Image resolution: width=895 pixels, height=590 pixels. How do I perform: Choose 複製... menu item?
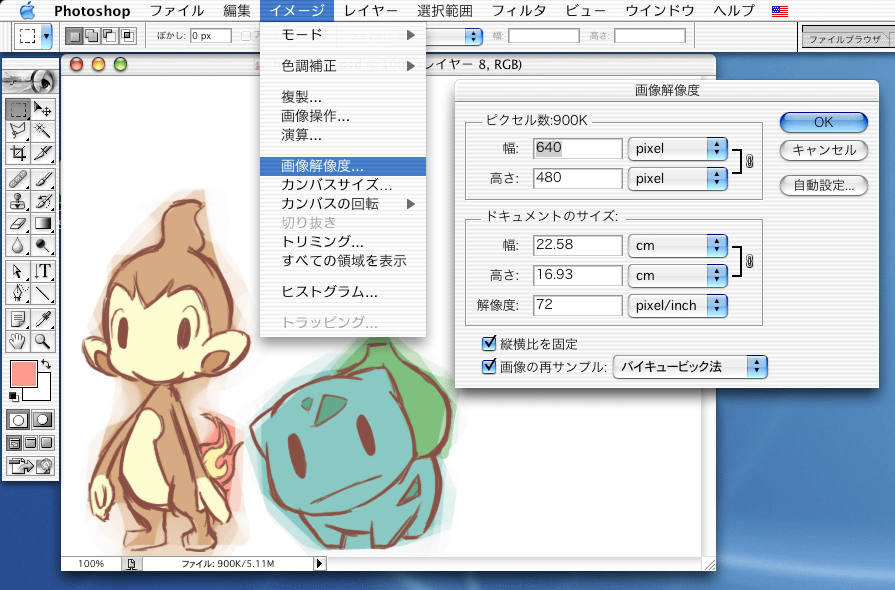click(342, 96)
